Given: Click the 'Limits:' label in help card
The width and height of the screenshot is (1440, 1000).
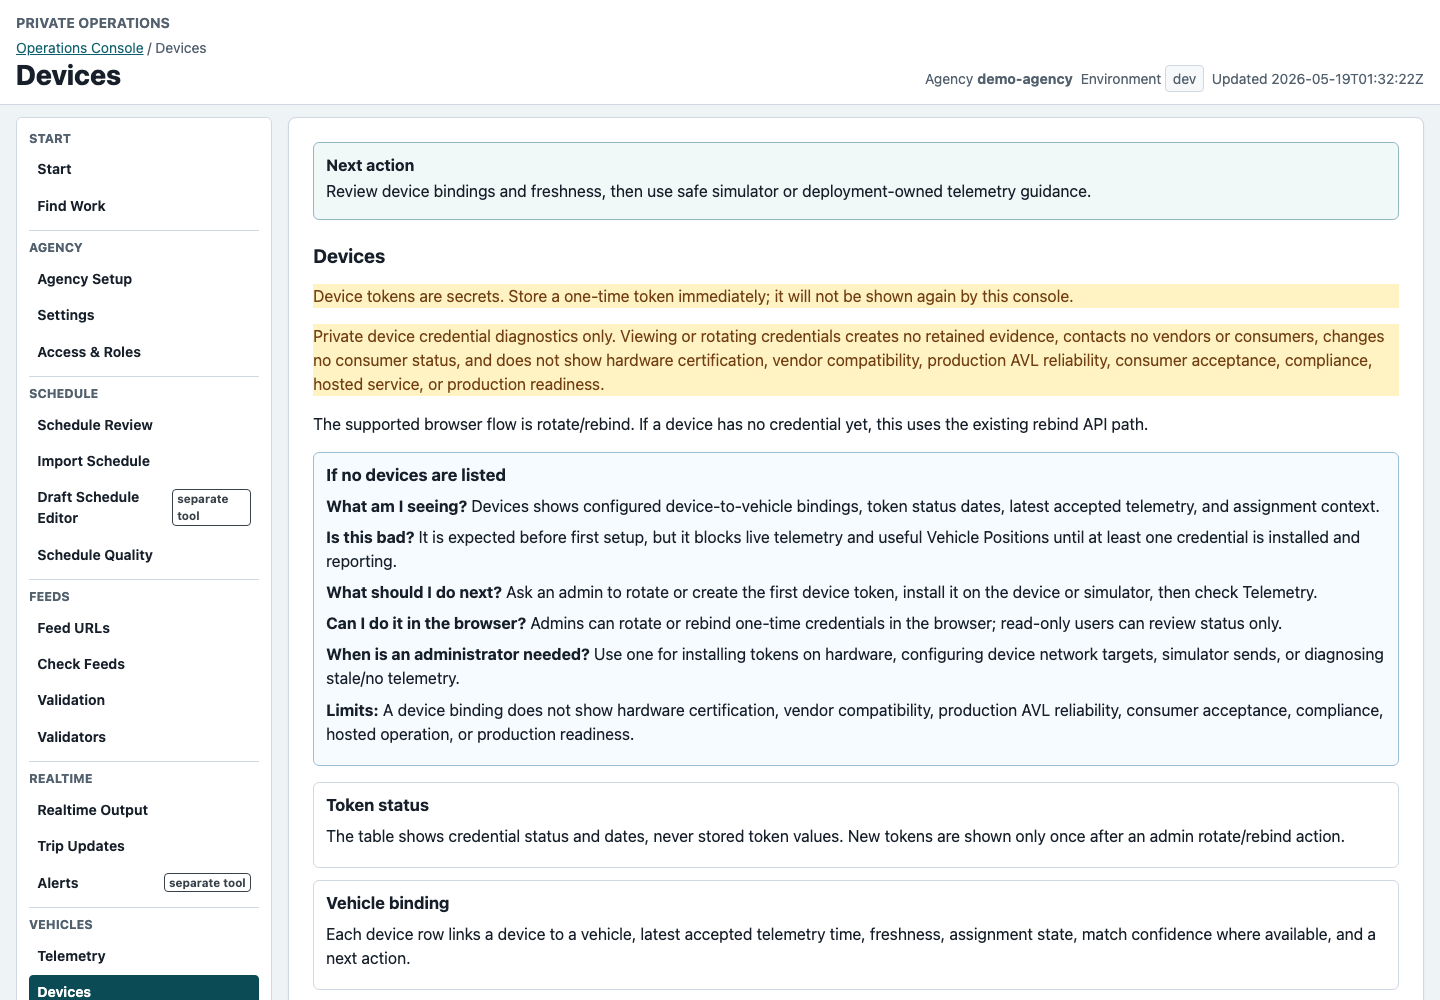Looking at the screenshot, I should click(x=352, y=710).
